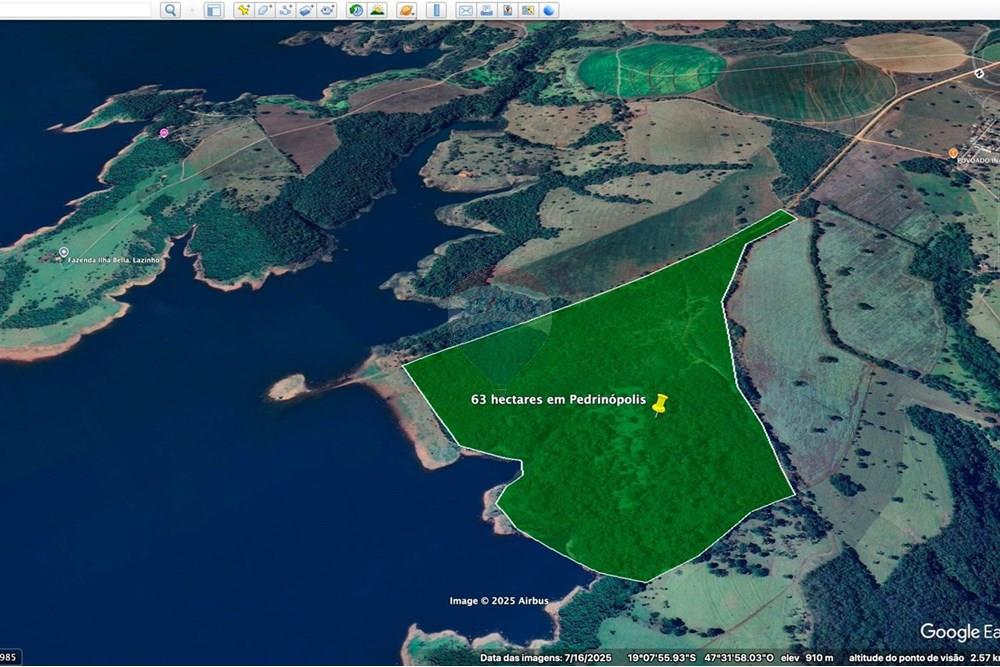
Task: Click the yellow pushpin placemark
Action: pos(659,404)
